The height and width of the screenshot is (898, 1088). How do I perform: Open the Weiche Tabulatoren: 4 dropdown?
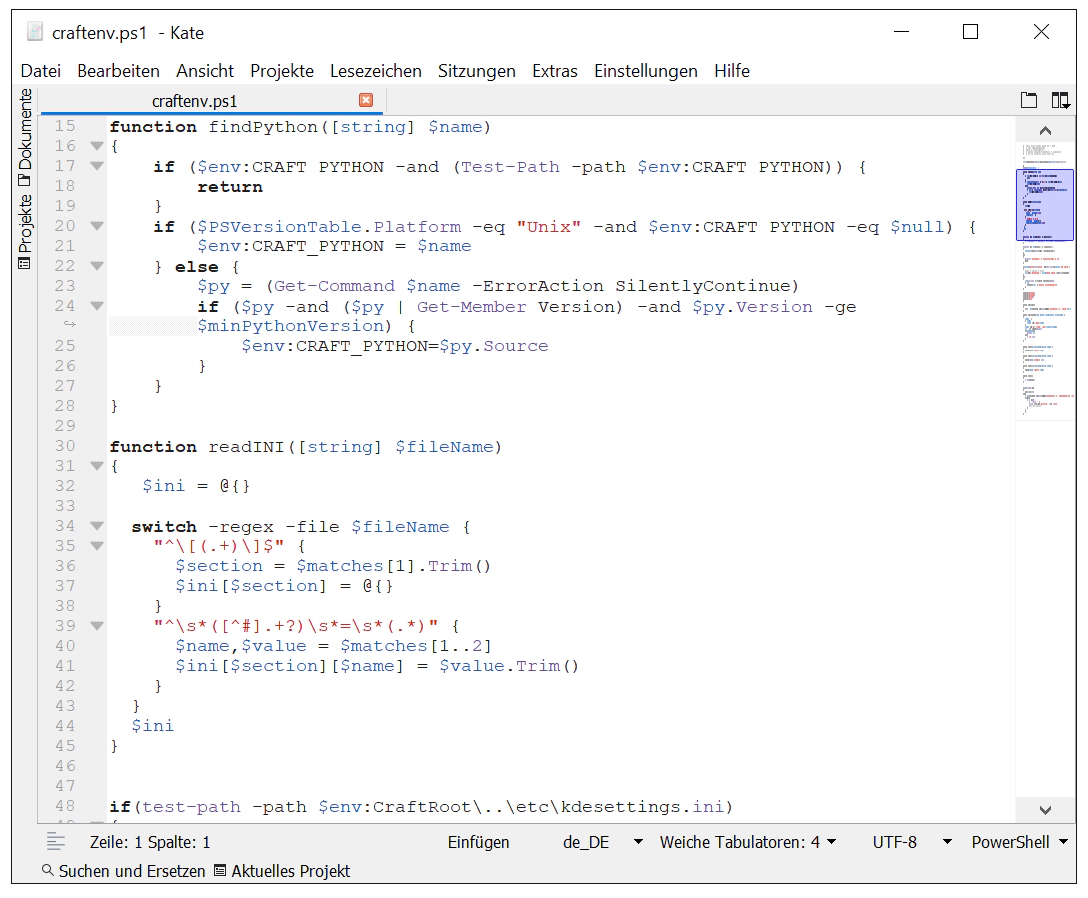pyautogui.click(x=747, y=842)
